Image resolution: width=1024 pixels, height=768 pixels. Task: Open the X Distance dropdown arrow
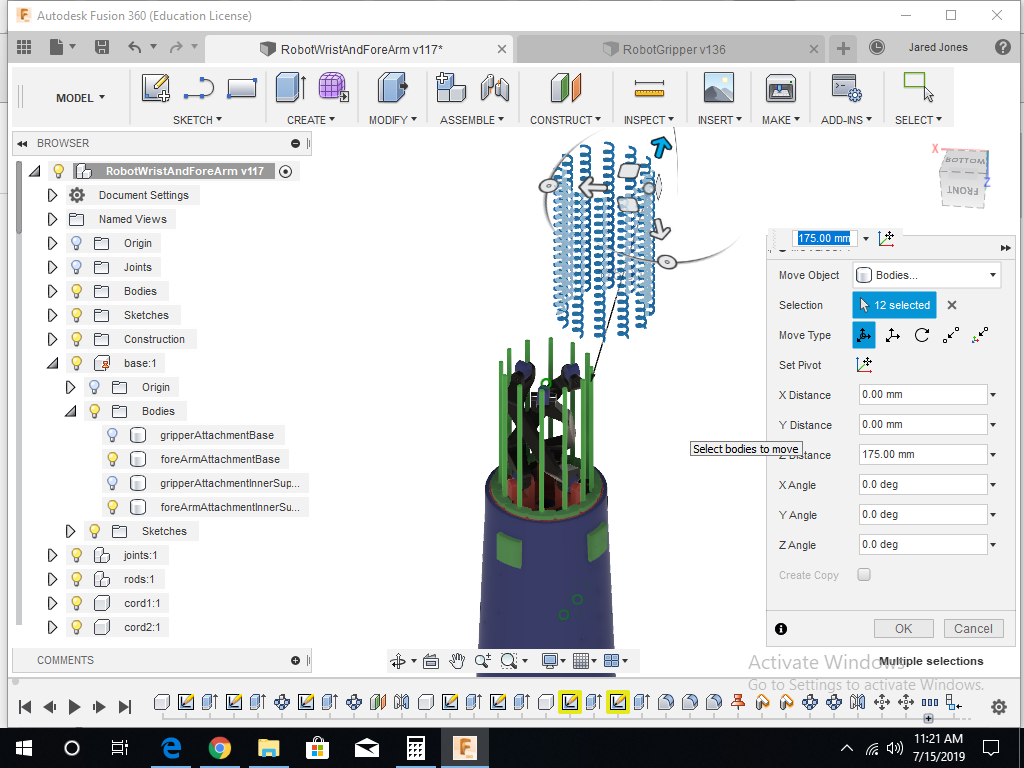993,395
